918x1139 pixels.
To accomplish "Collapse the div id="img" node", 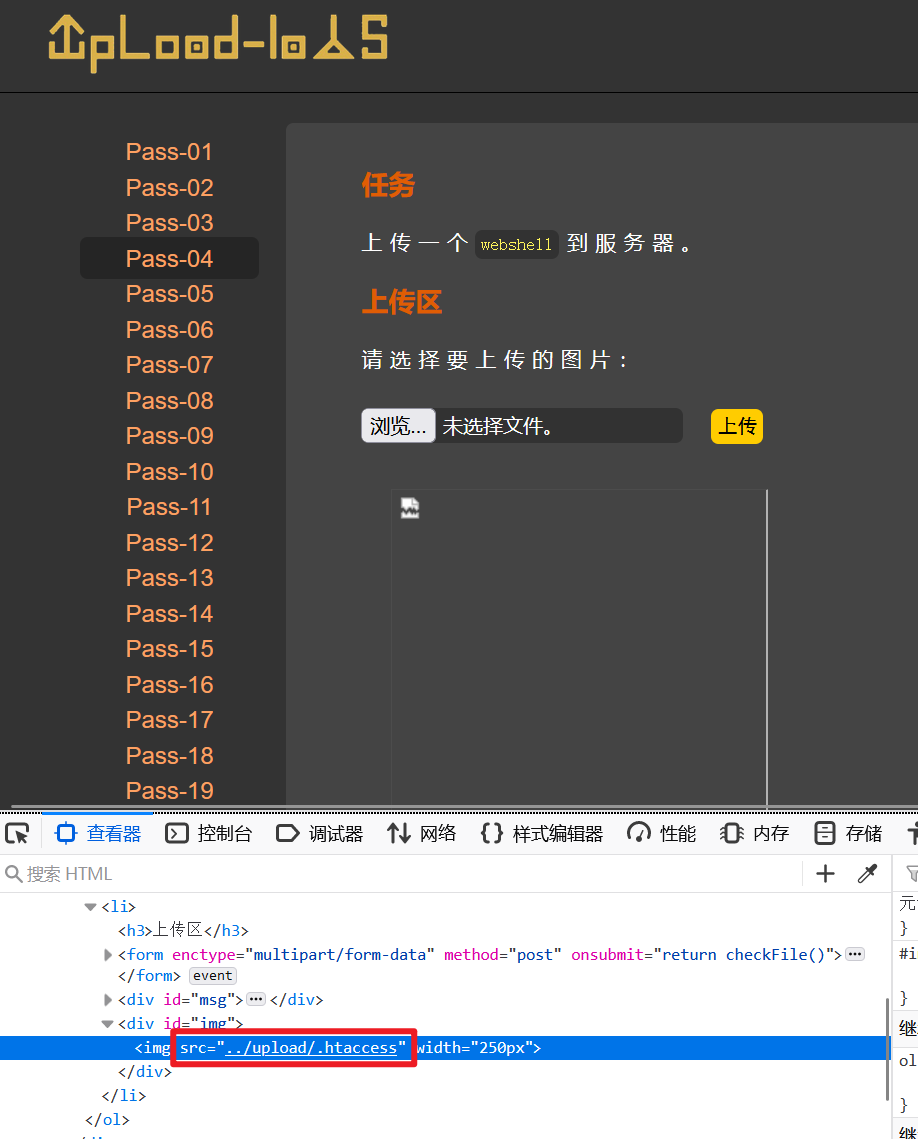I will tap(107, 1024).
